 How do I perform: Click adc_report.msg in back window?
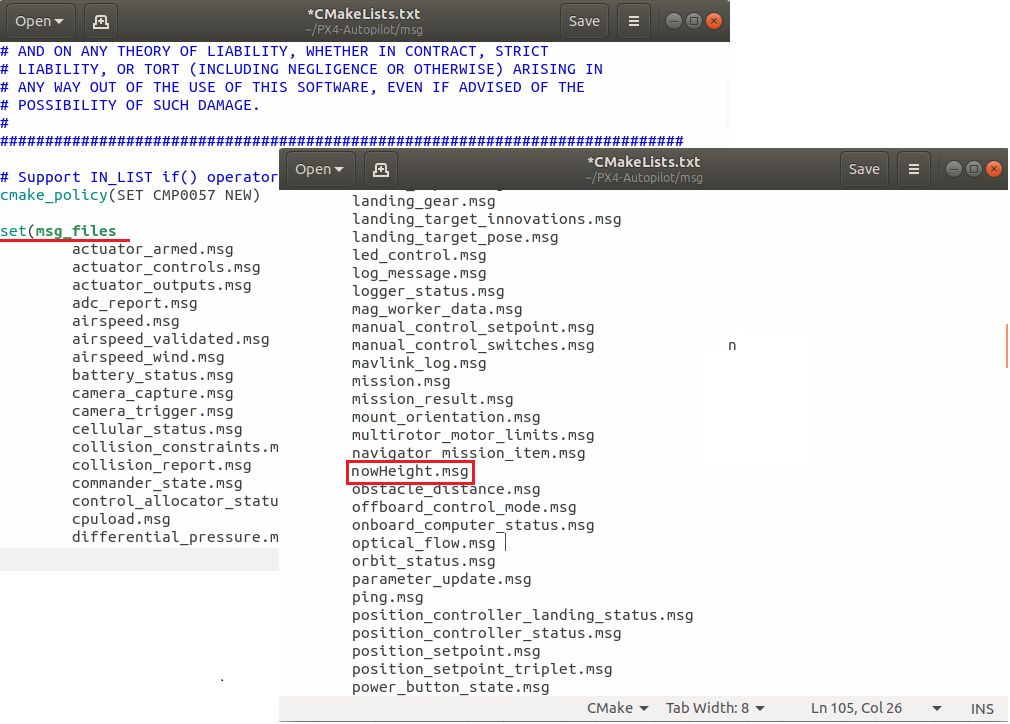[x=135, y=303]
